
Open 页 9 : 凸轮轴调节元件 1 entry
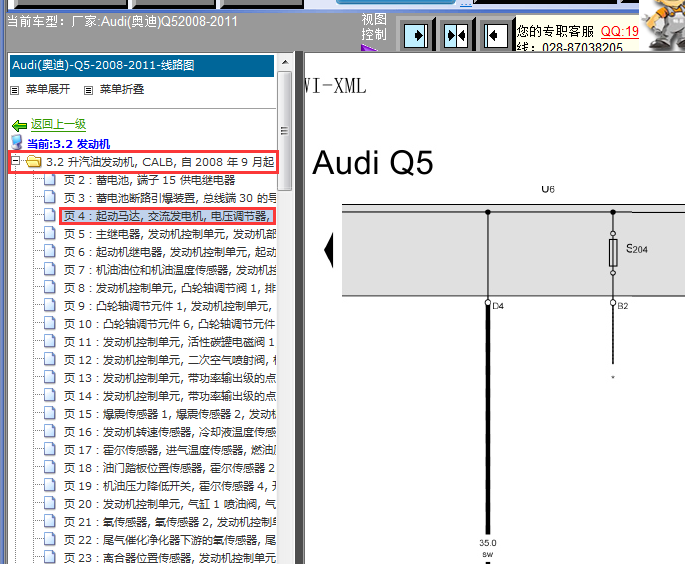point(169,306)
